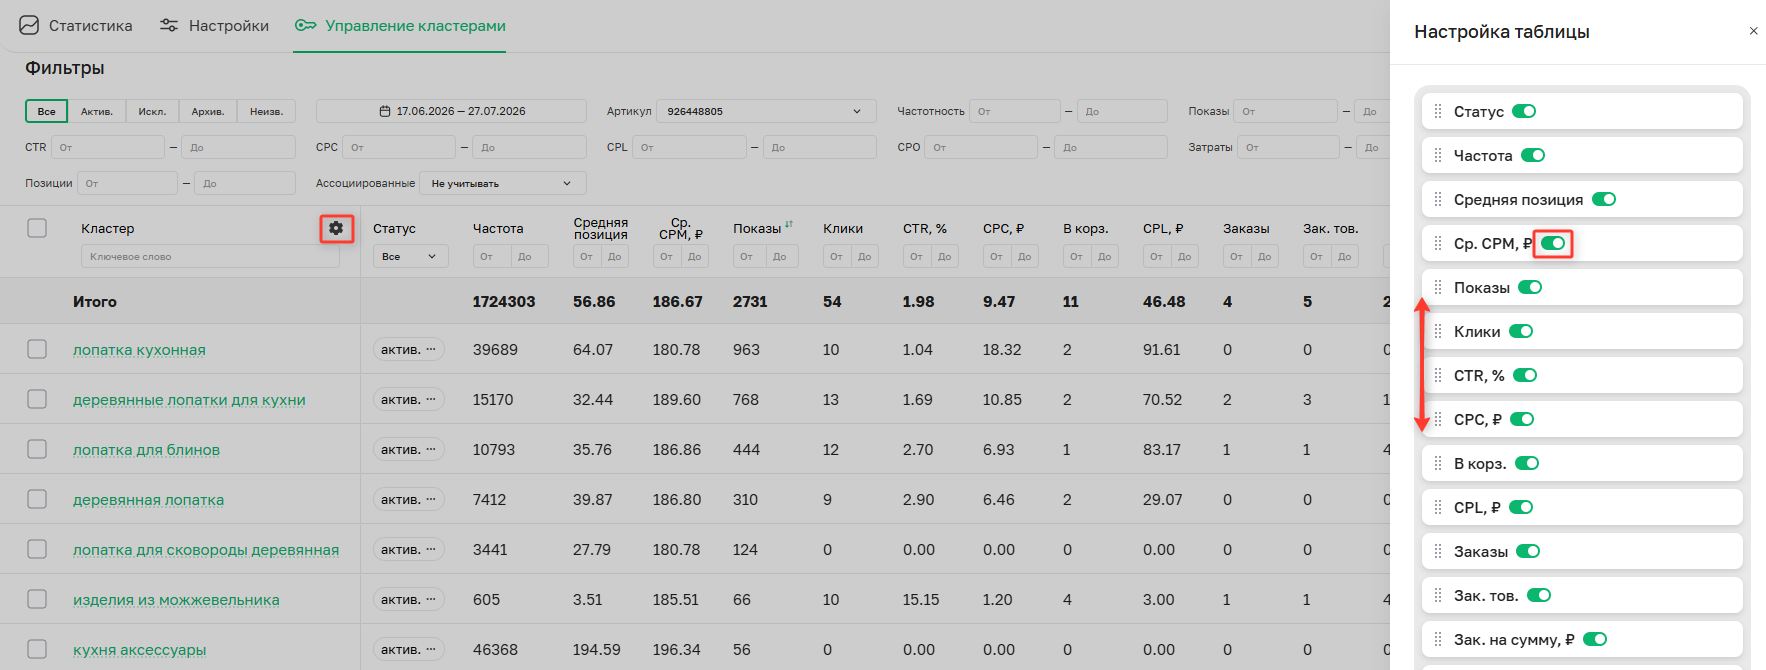Select the Архив. status filter
The height and width of the screenshot is (670, 1766).
tap(208, 111)
